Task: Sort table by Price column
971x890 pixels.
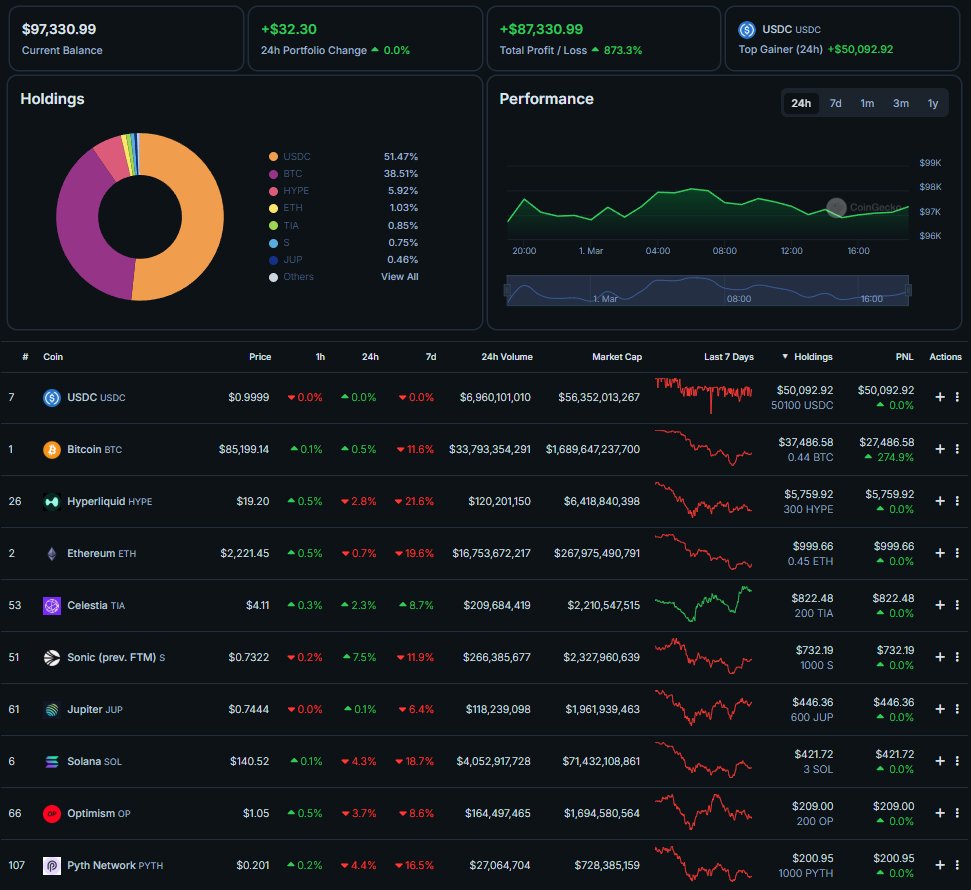Action: click(x=260, y=357)
